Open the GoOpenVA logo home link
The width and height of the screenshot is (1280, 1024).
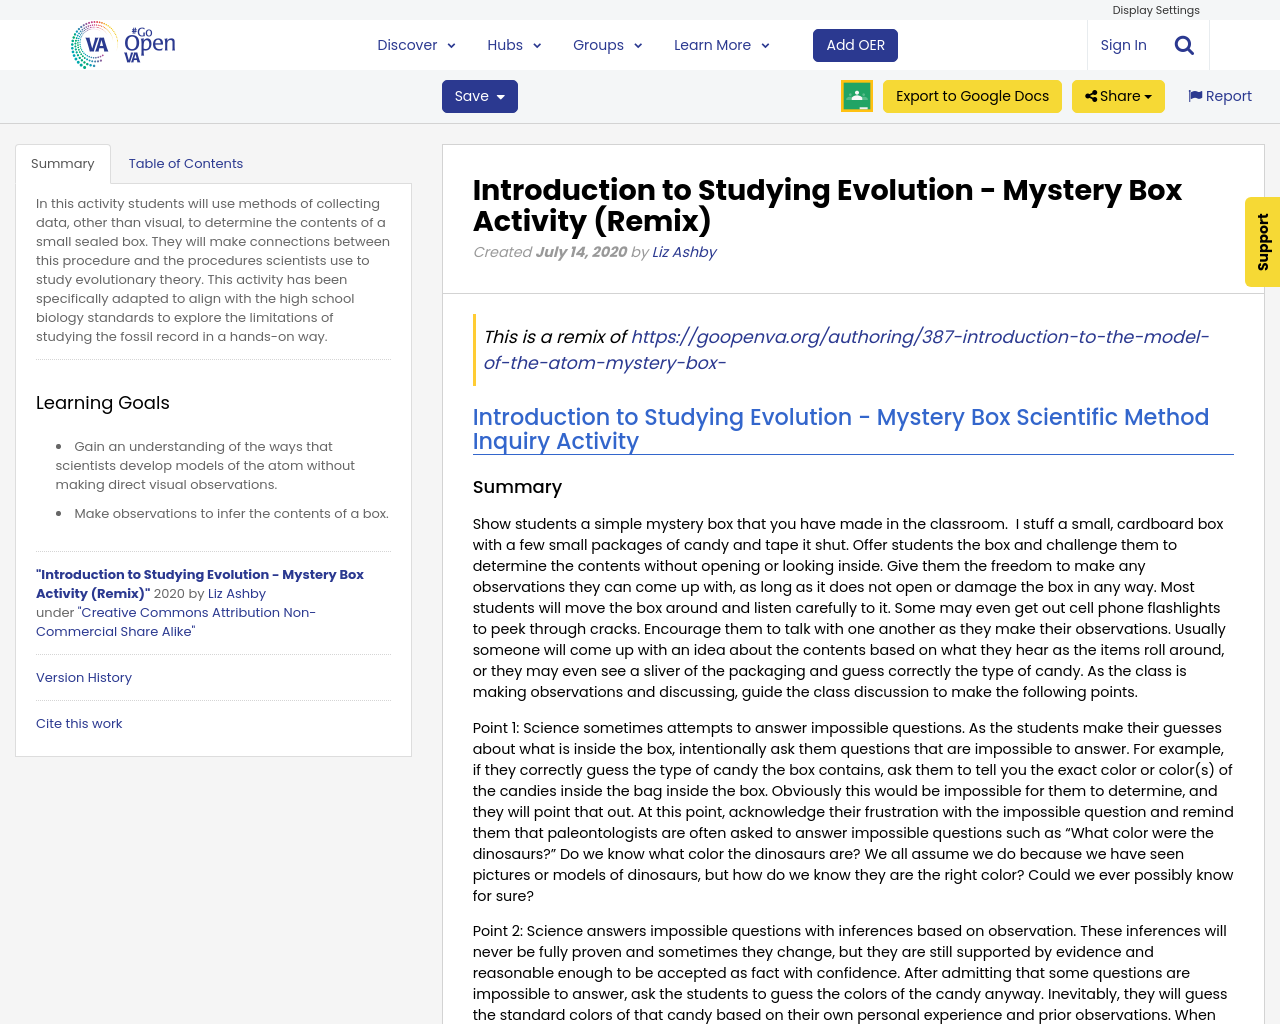point(123,45)
